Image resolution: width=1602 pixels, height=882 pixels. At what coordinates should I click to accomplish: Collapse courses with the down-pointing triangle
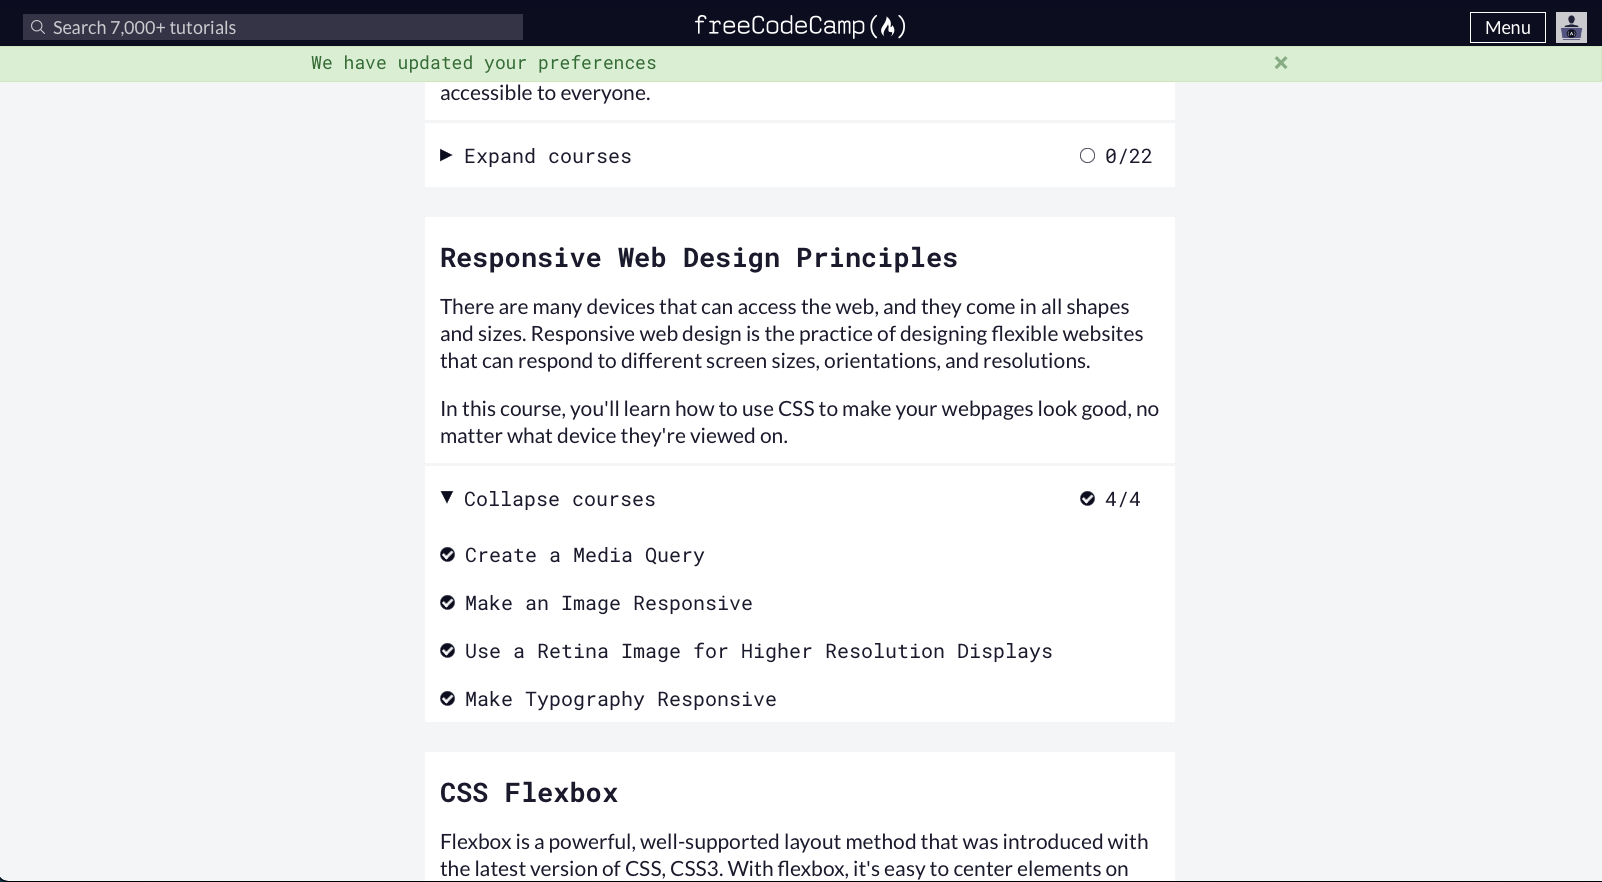tap(447, 498)
